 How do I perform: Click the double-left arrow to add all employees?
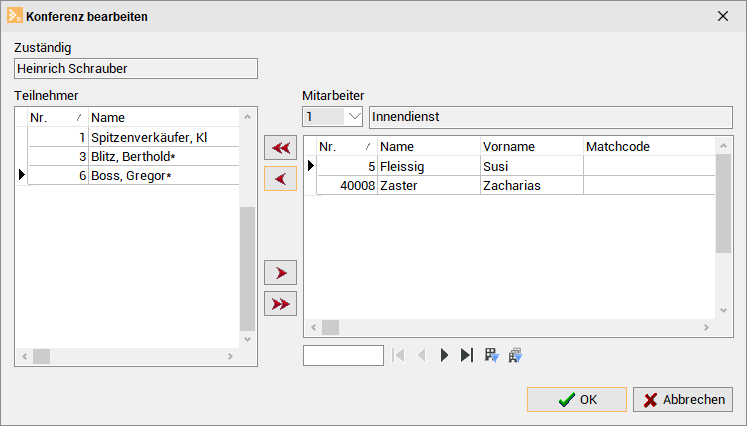tap(281, 148)
